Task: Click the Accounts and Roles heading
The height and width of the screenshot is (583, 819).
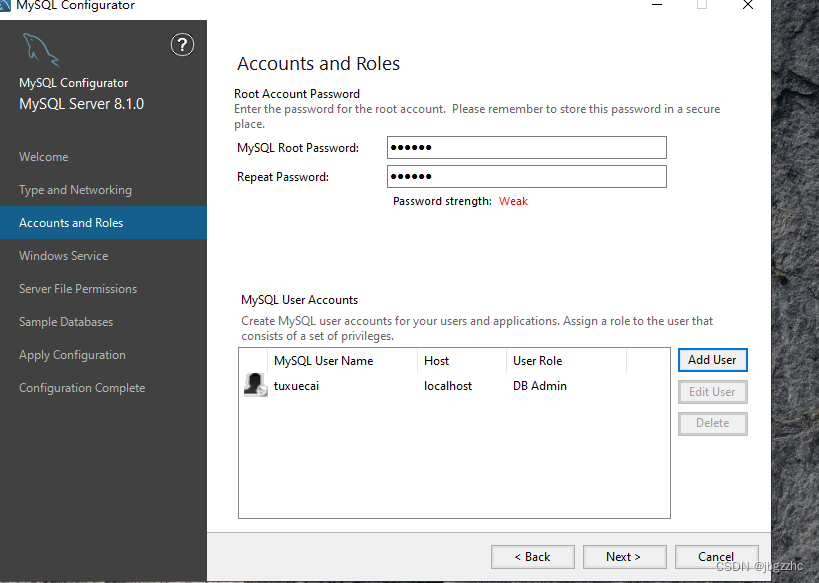Action: coord(319,64)
